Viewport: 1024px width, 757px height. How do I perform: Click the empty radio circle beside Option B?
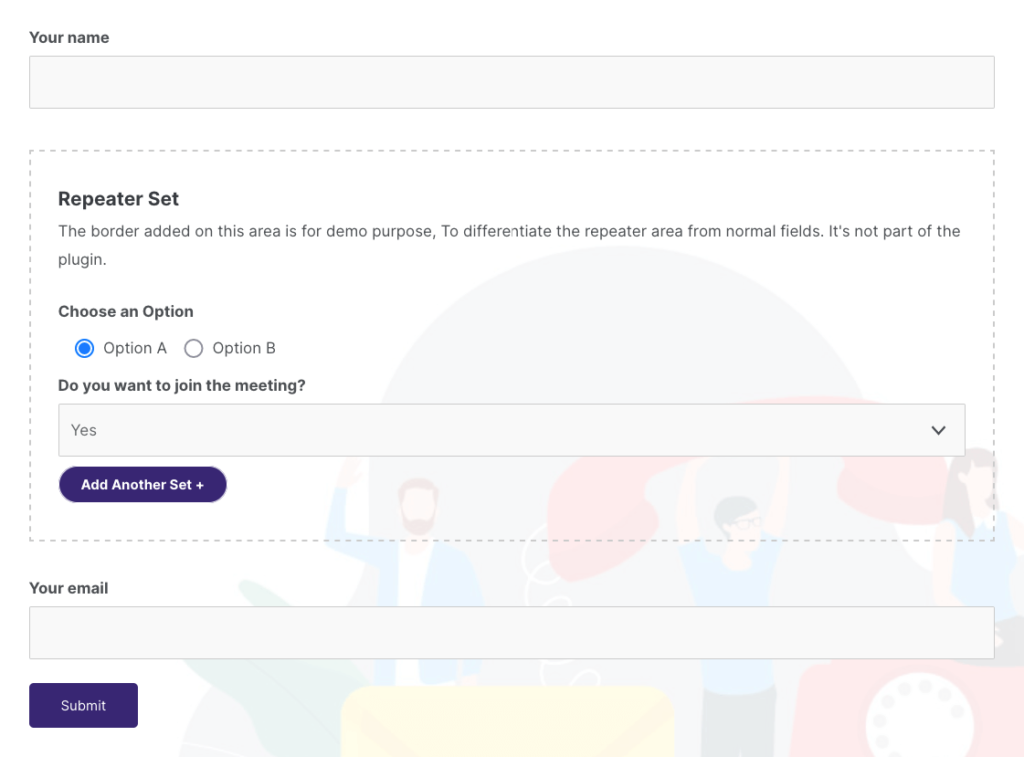coord(194,348)
